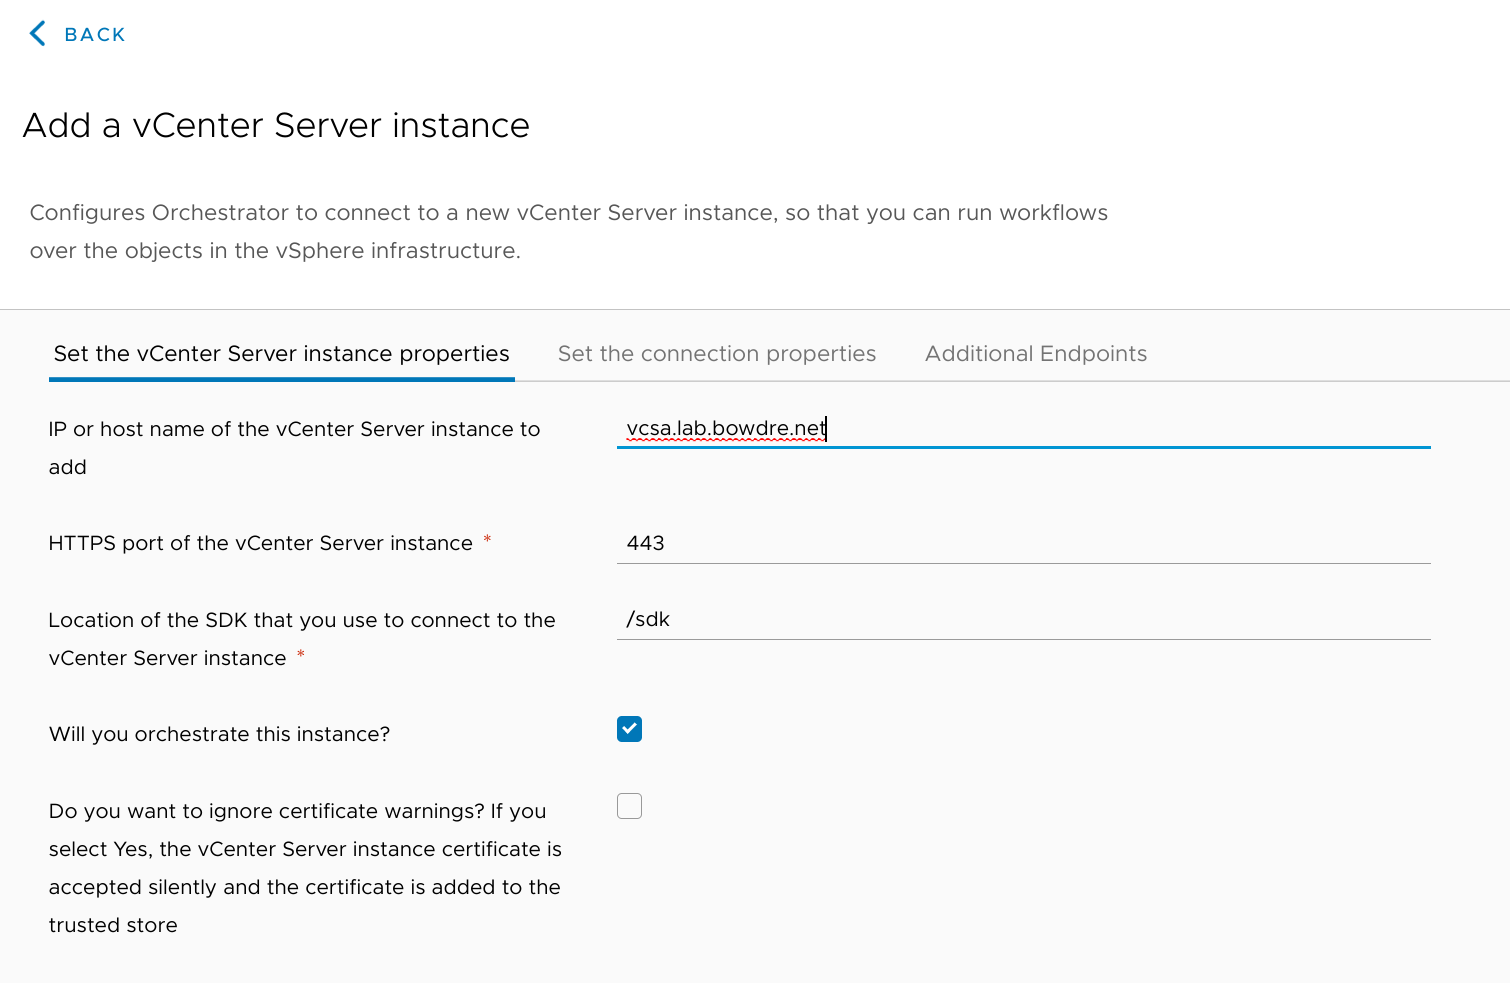
Task: Click the HTTPS port of the vCenter Server instance label
Action: point(261,543)
